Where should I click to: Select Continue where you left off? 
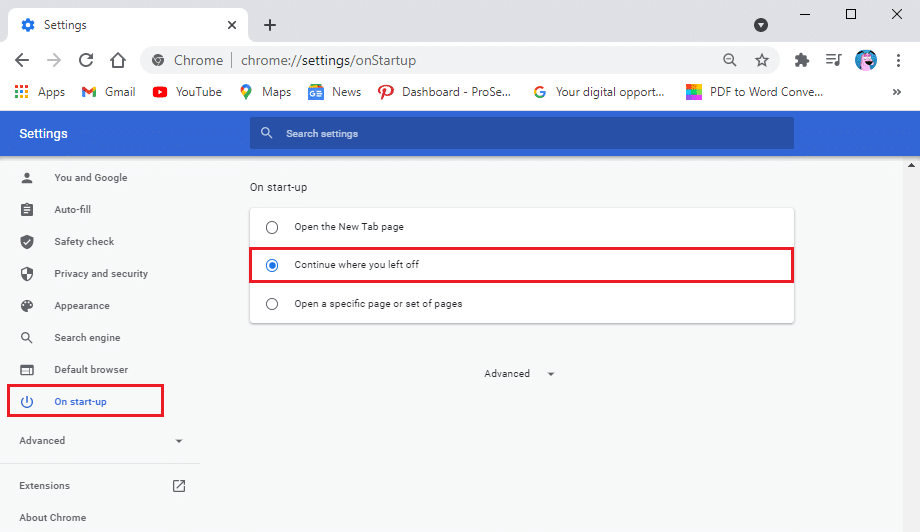(x=272, y=265)
